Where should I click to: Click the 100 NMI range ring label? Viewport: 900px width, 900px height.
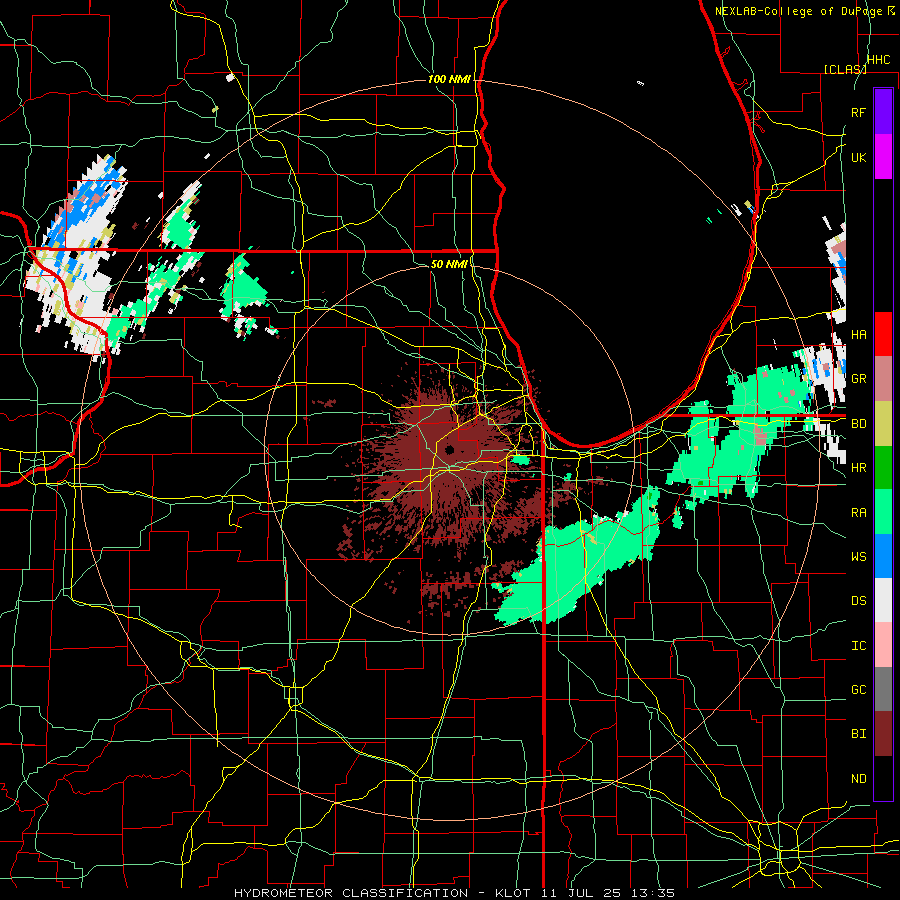coord(449,79)
